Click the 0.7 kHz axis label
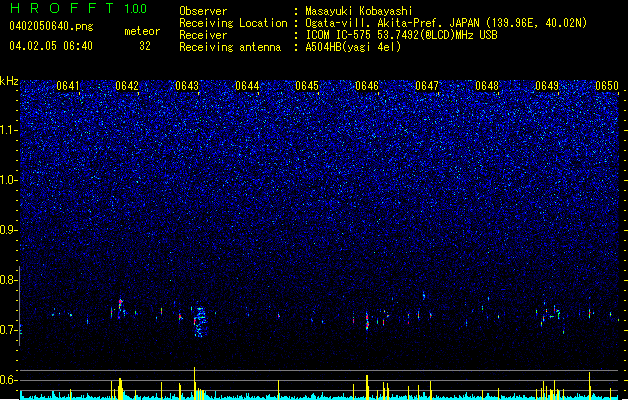This screenshot has height=400, width=629. pyautogui.click(x=8, y=330)
